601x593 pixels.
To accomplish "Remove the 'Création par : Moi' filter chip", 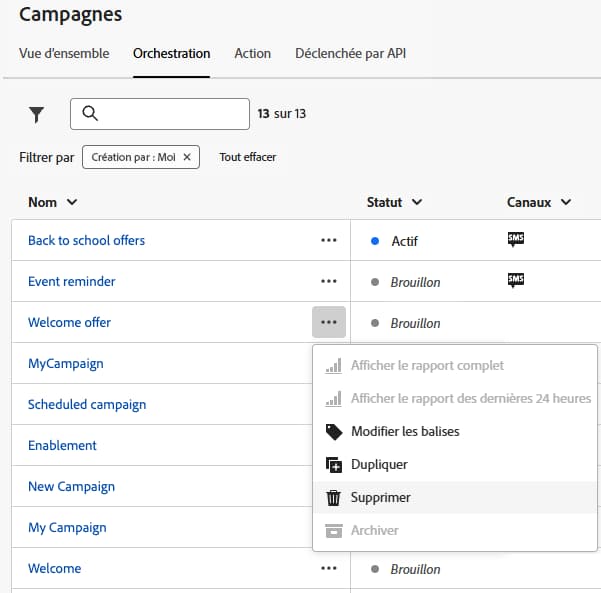I will (187, 157).
